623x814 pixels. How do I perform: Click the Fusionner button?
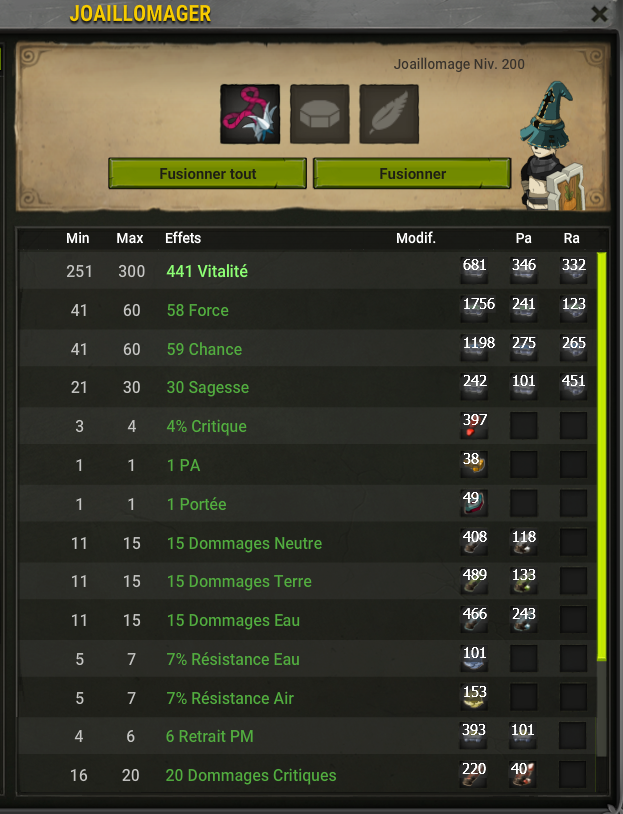tap(412, 173)
